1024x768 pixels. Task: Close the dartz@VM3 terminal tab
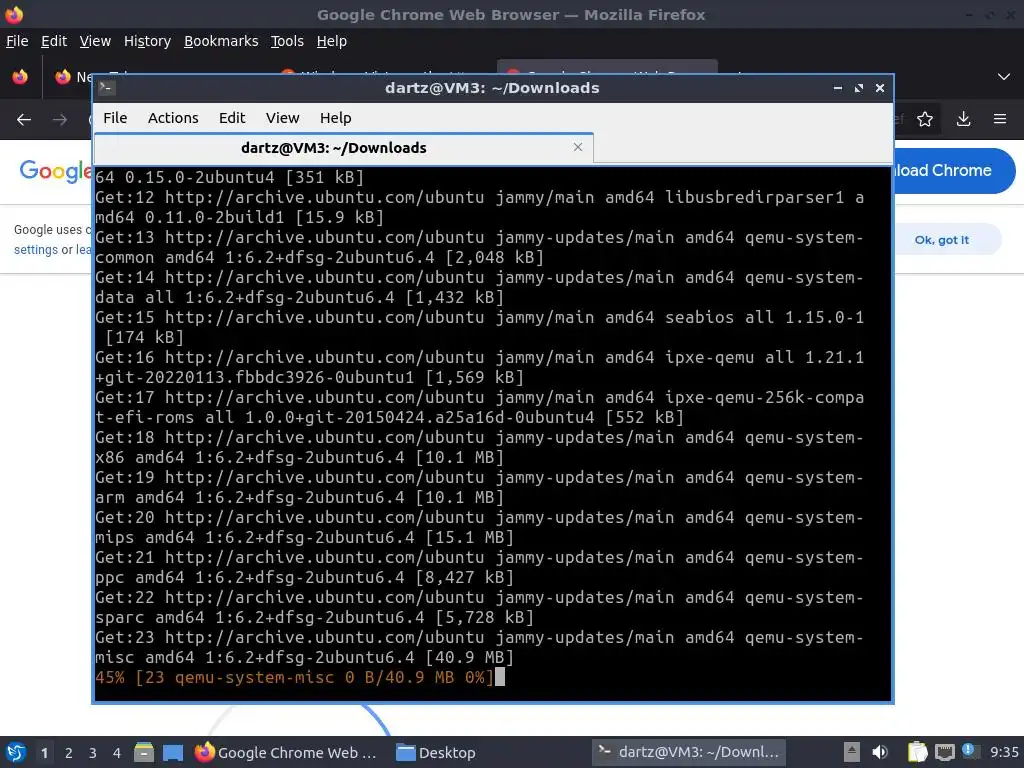pos(578,147)
